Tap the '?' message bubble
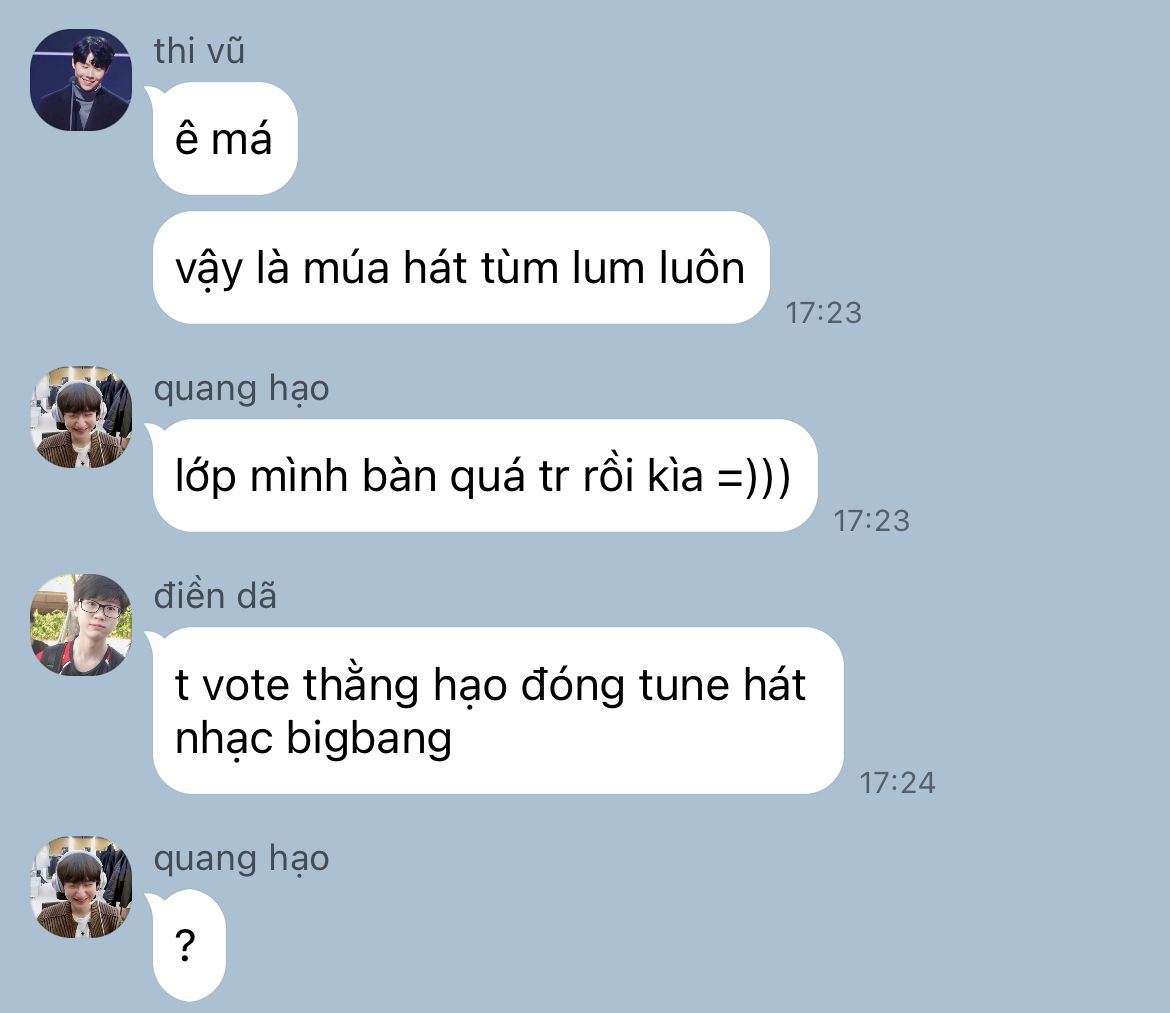Viewport: 1170px width, 1013px height. click(189, 945)
